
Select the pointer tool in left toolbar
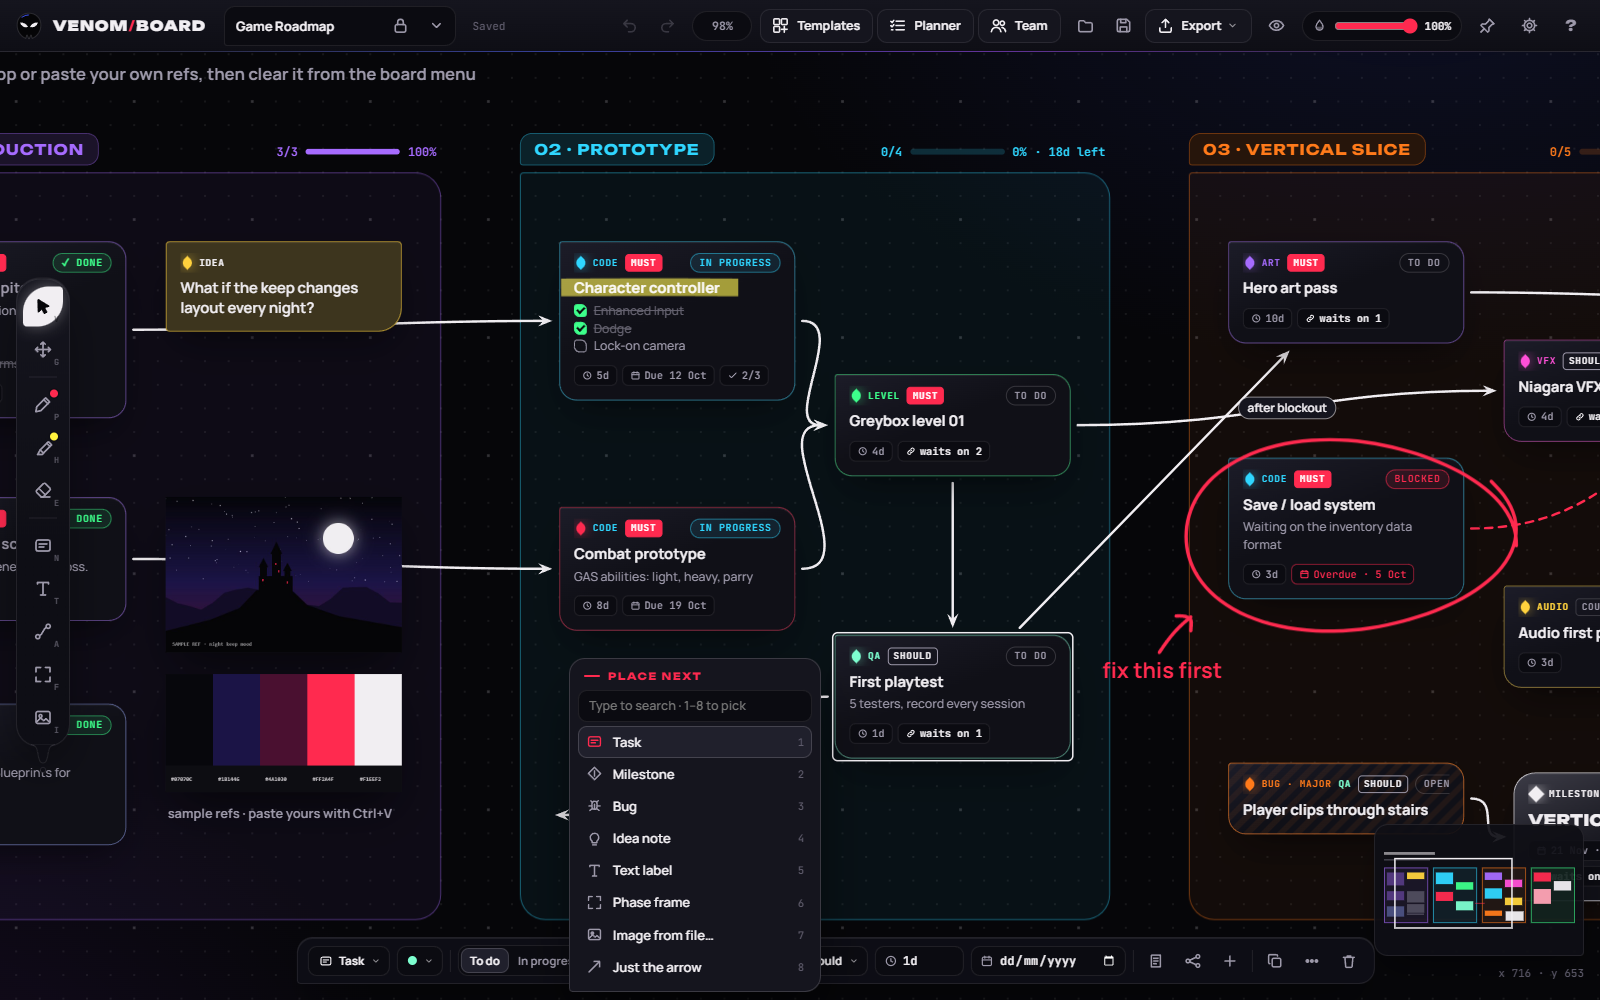(43, 306)
